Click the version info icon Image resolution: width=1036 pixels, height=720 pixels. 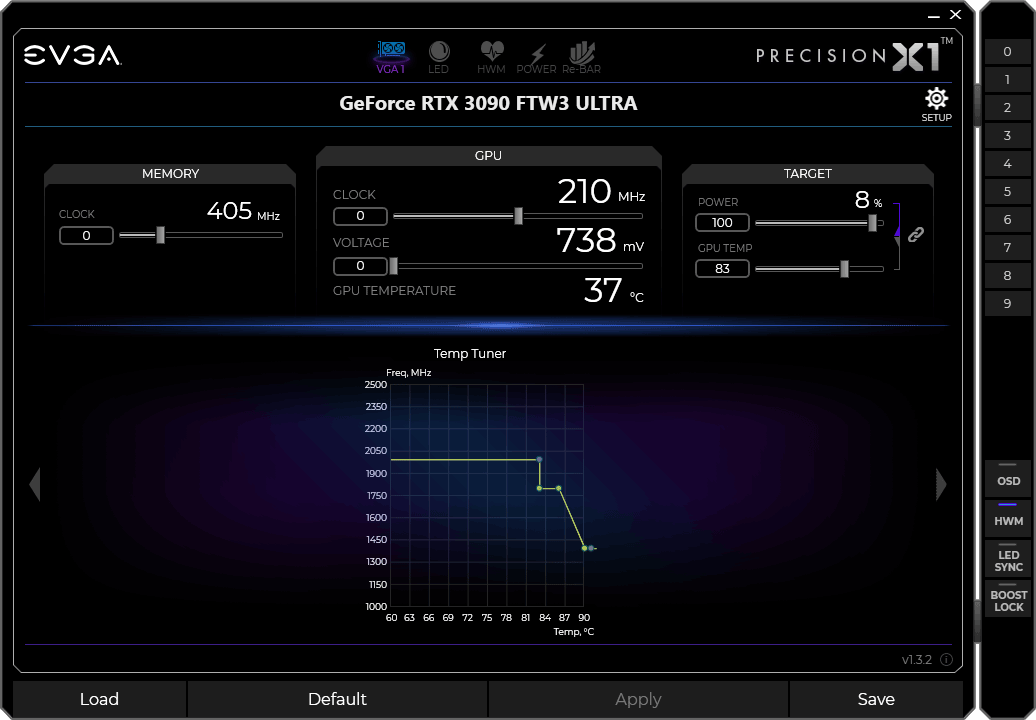pos(946,660)
